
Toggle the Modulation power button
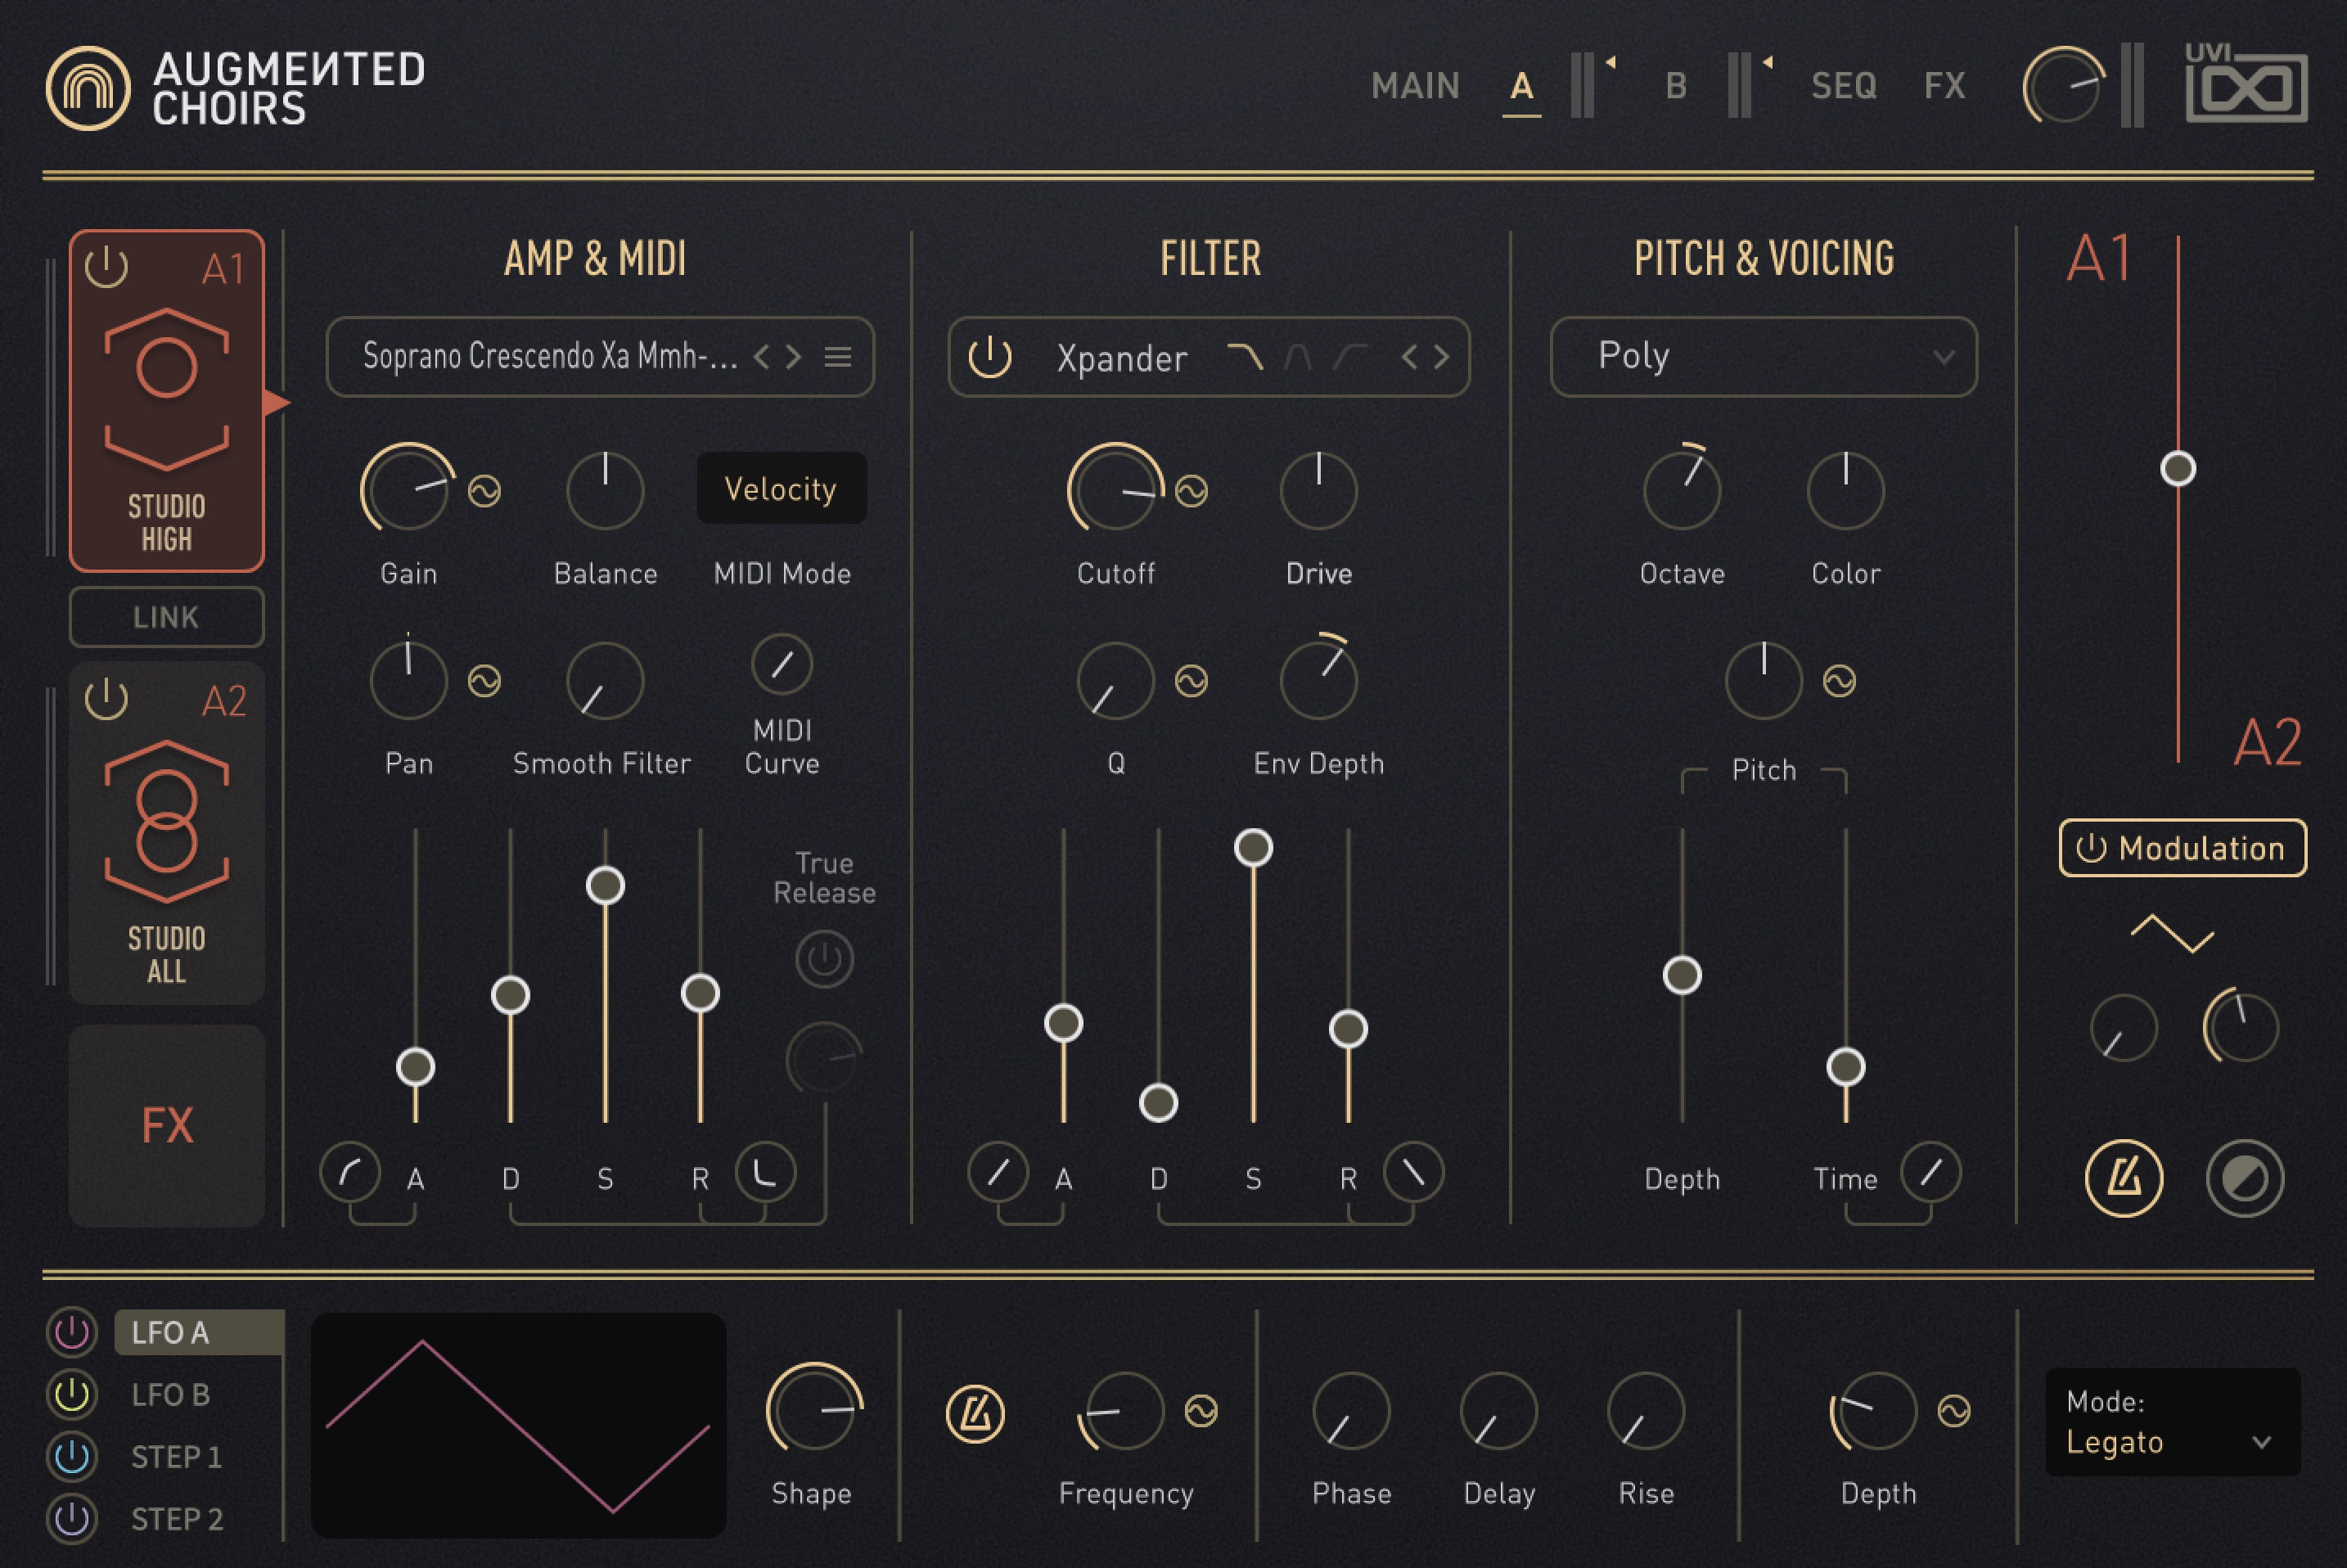[2091, 848]
